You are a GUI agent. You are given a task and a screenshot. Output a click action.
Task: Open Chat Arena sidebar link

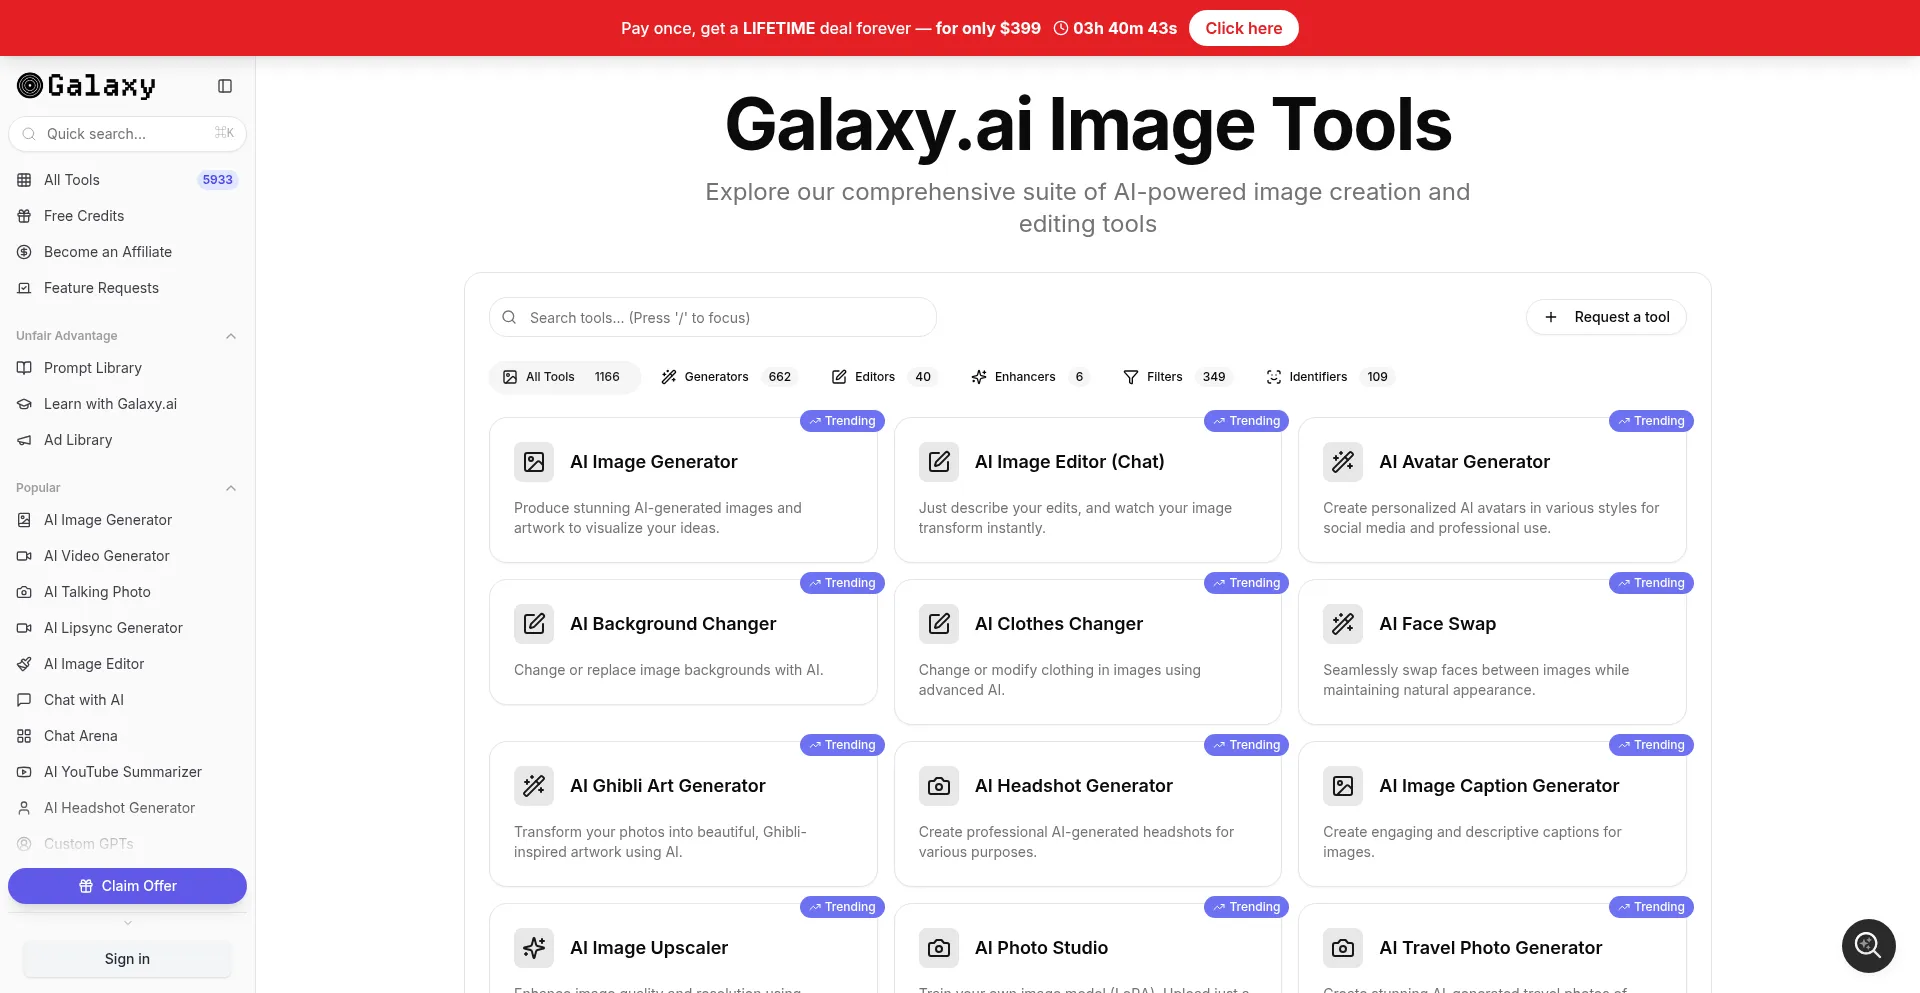(x=81, y=736)
